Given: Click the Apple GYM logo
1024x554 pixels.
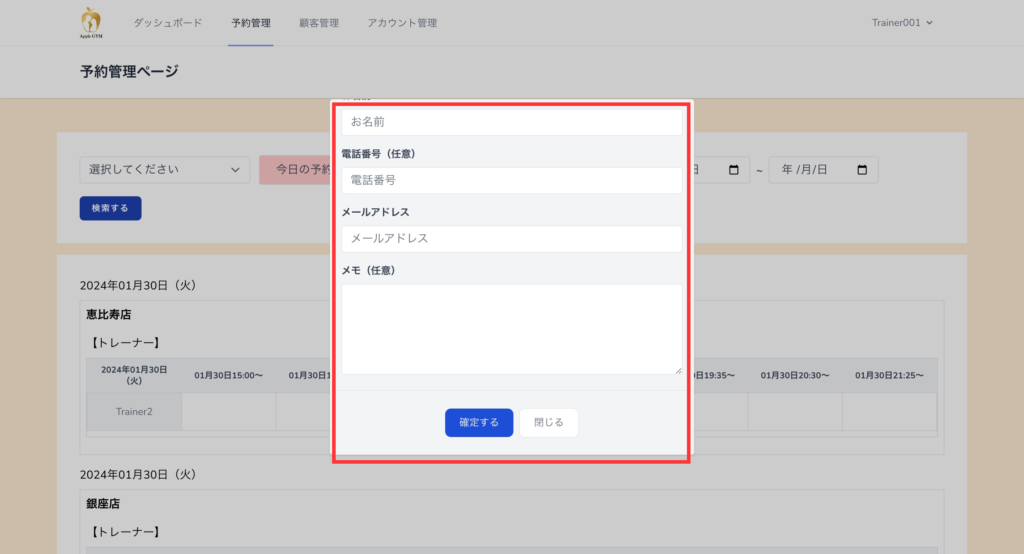Looking at the screenshot, I should [91, 22].
